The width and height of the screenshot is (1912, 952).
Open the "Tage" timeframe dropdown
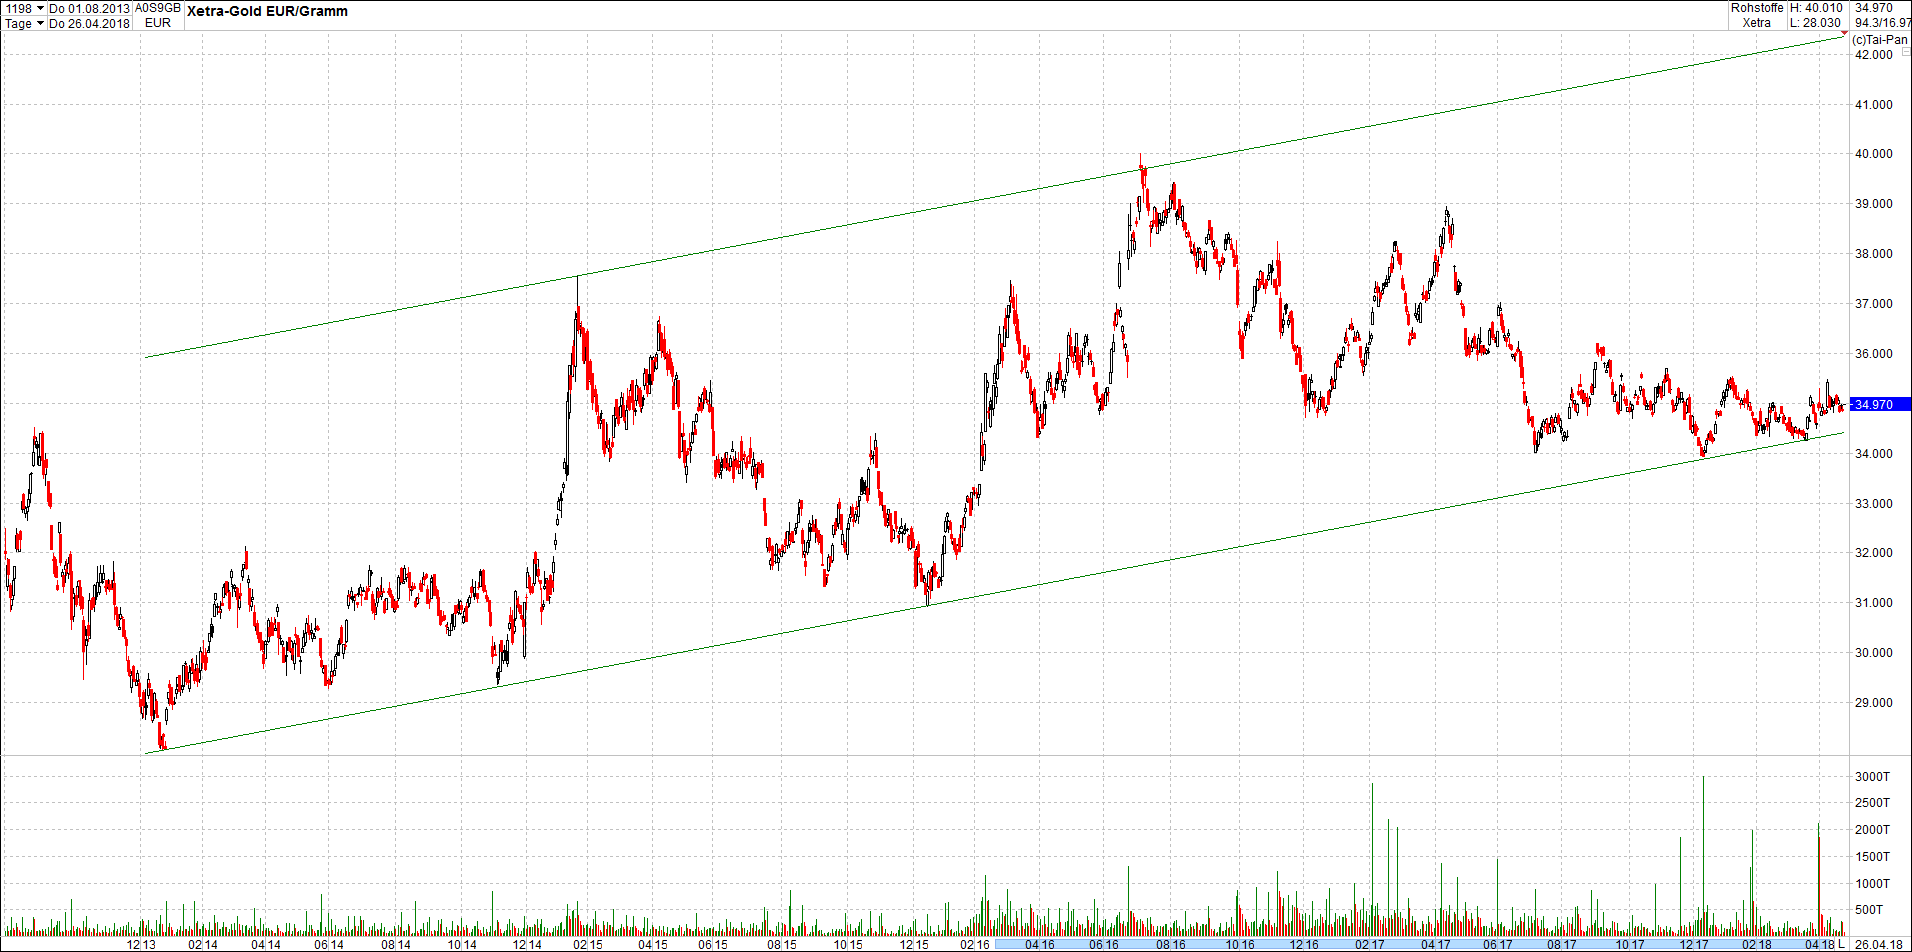click(x=16, y=23)
